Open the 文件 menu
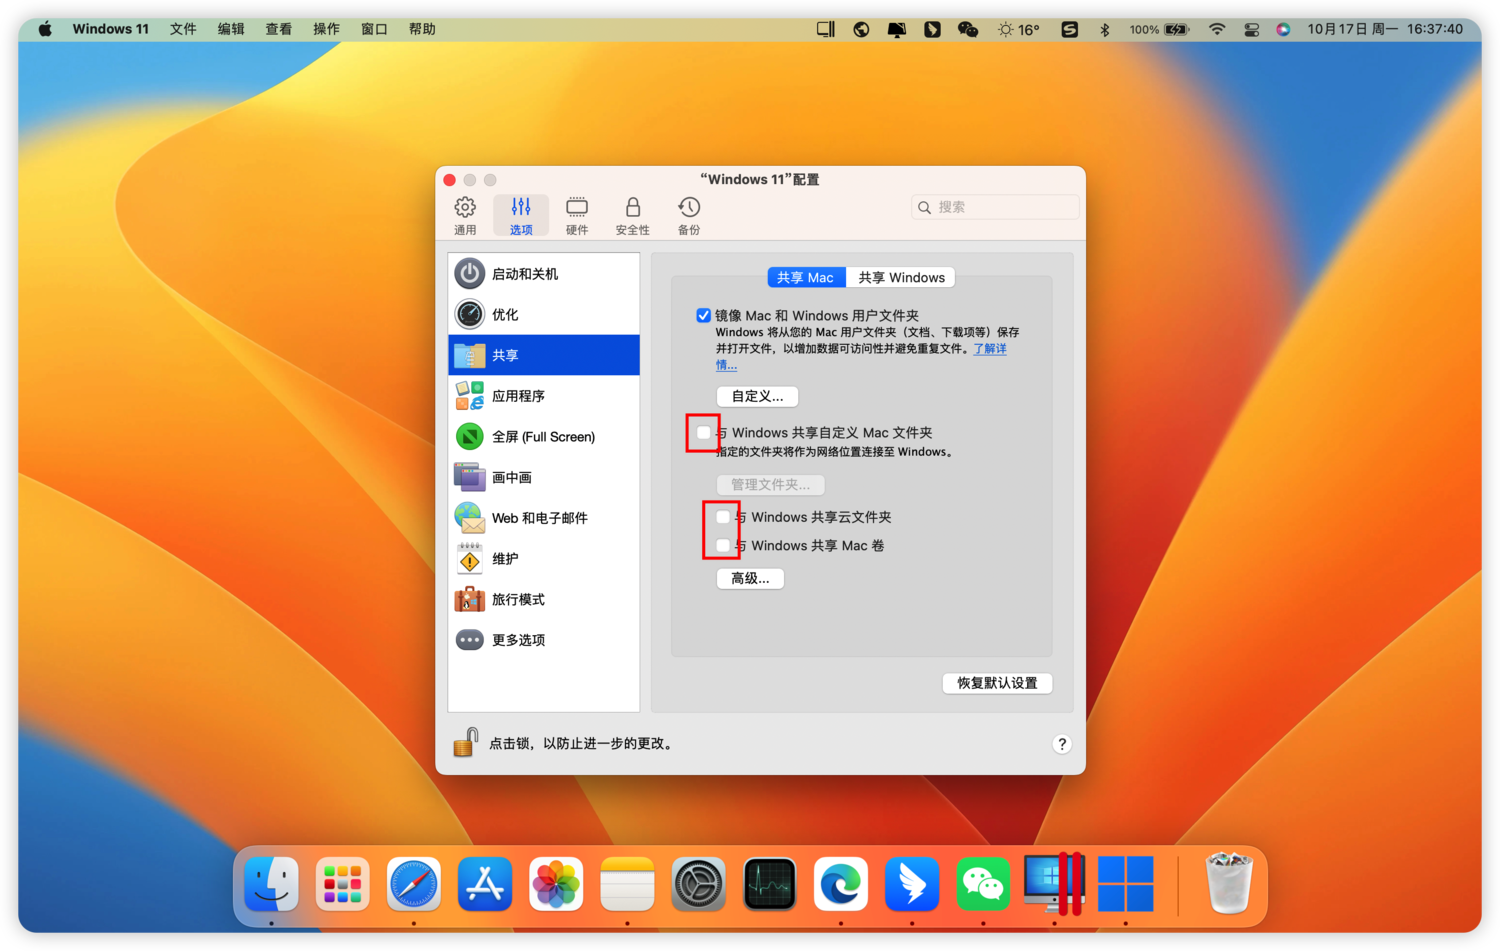Screen dimensions: 1500x951 coord(183,29)
